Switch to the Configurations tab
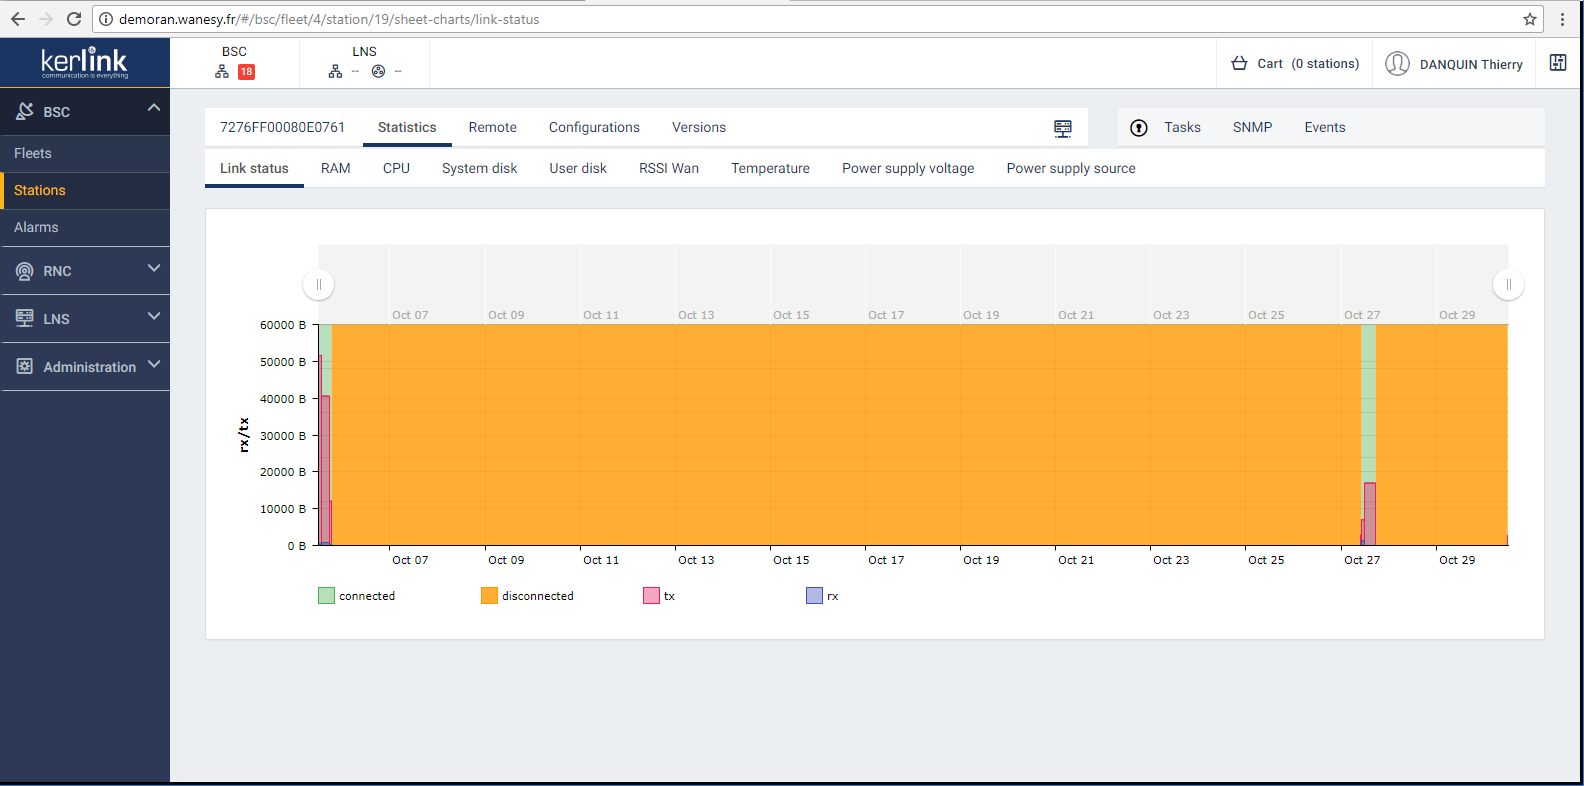The width and height of the screenshot is (1584, 786). 594,128
